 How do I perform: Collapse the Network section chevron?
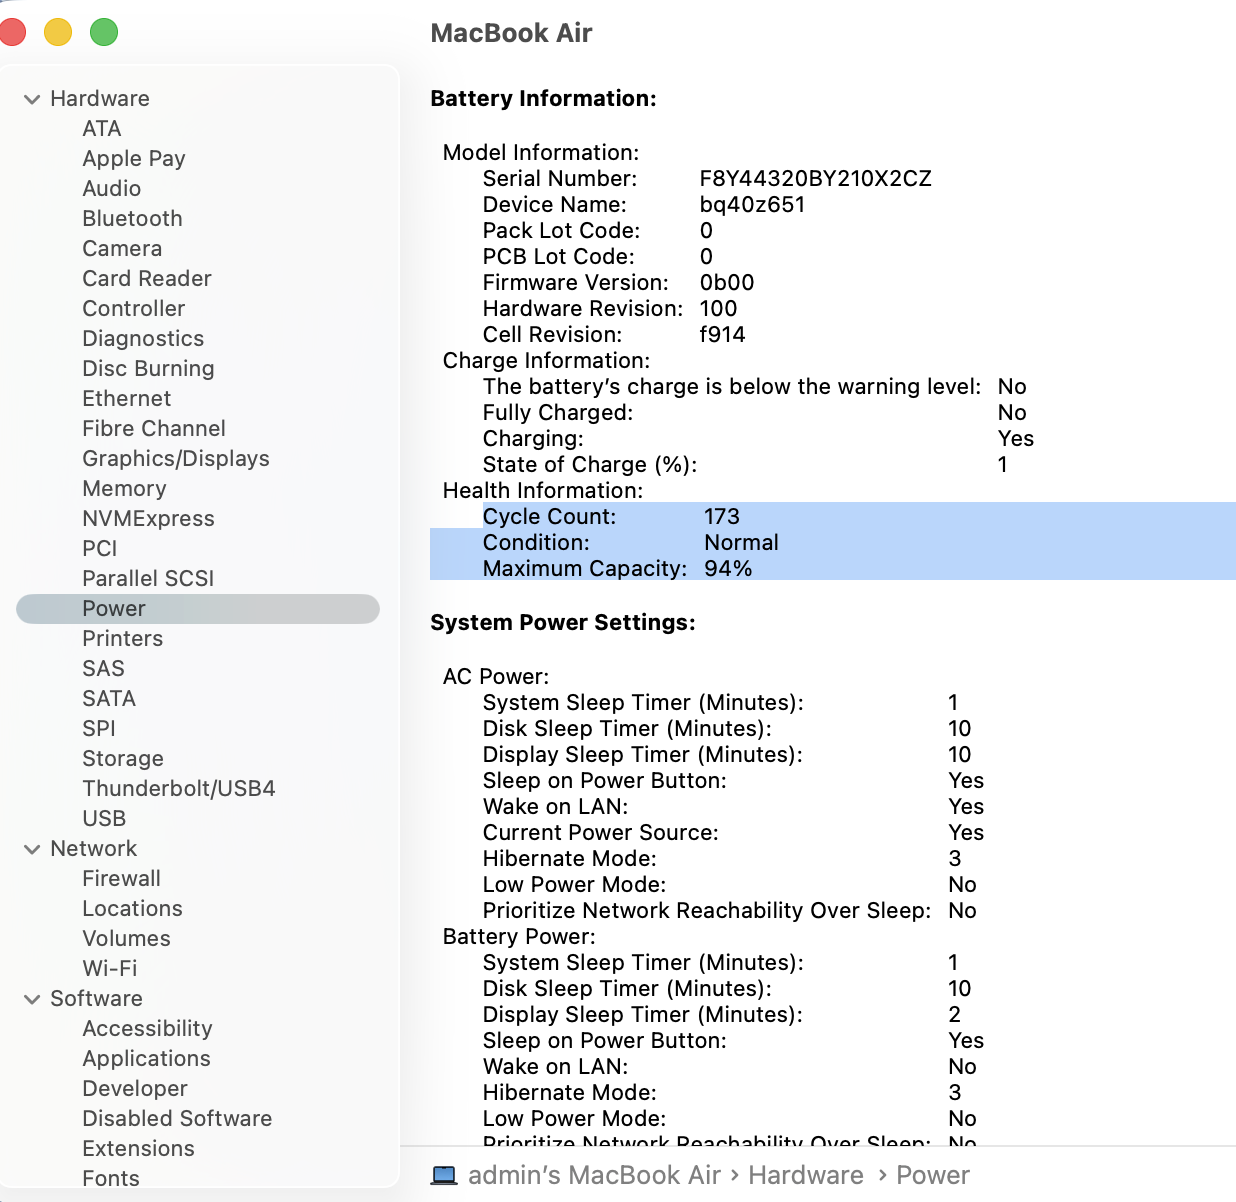(32, 849)
